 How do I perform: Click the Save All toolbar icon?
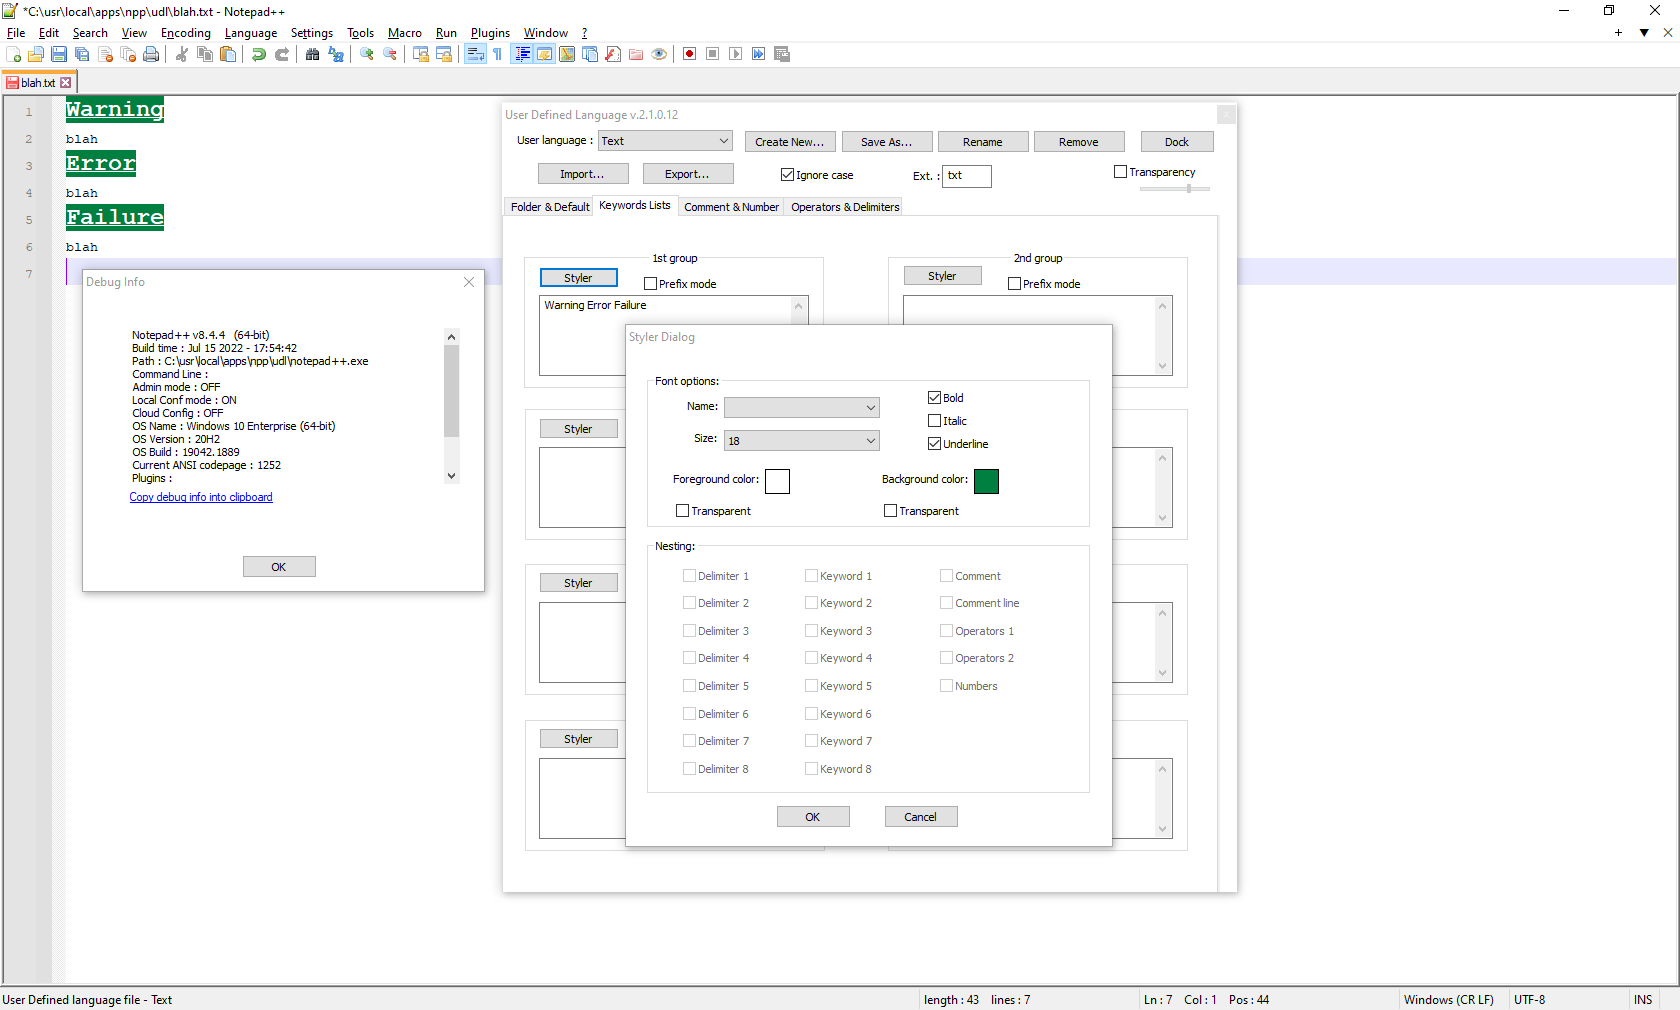tap(82, 54)
